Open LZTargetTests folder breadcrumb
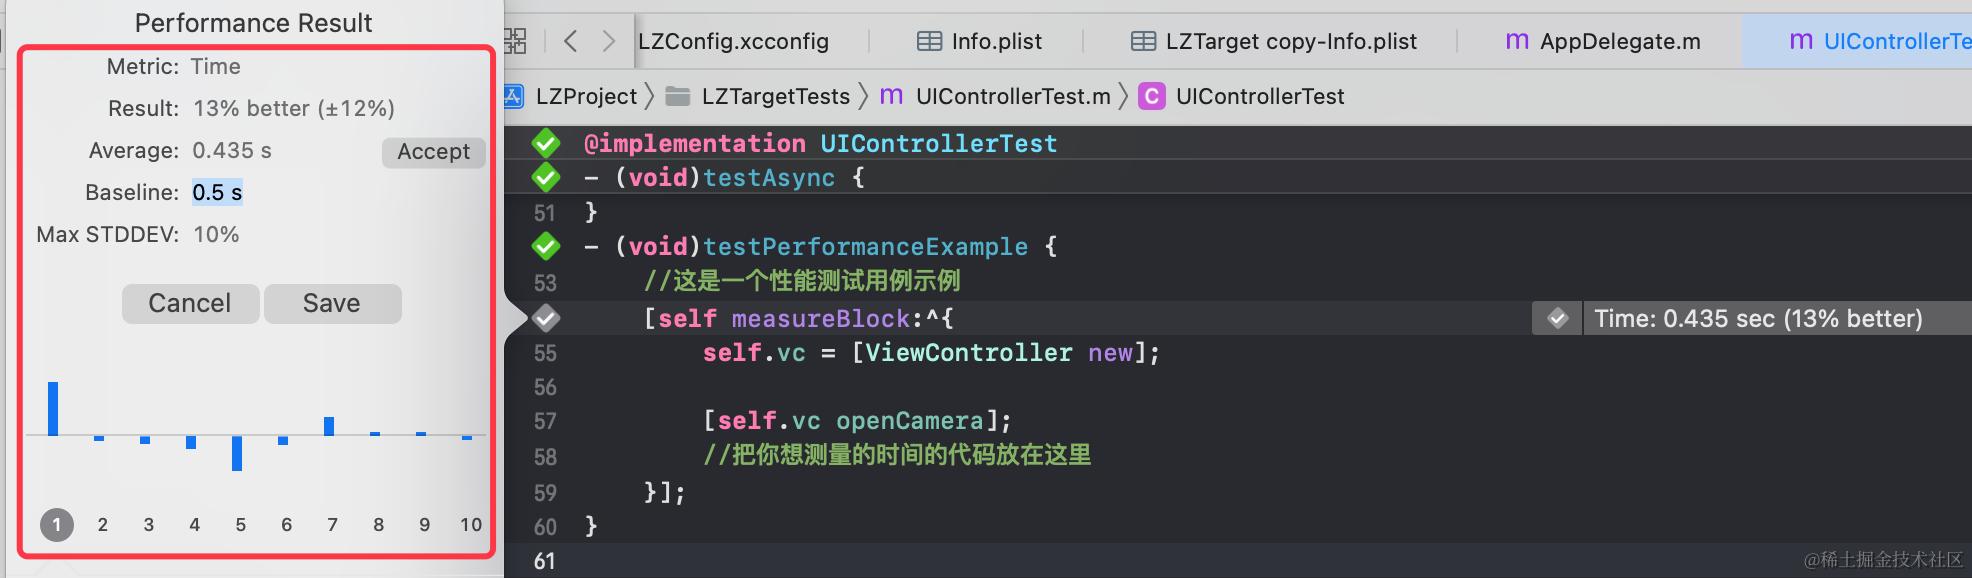The width and height of the screenshot is (1972, 578). [775, 96]
